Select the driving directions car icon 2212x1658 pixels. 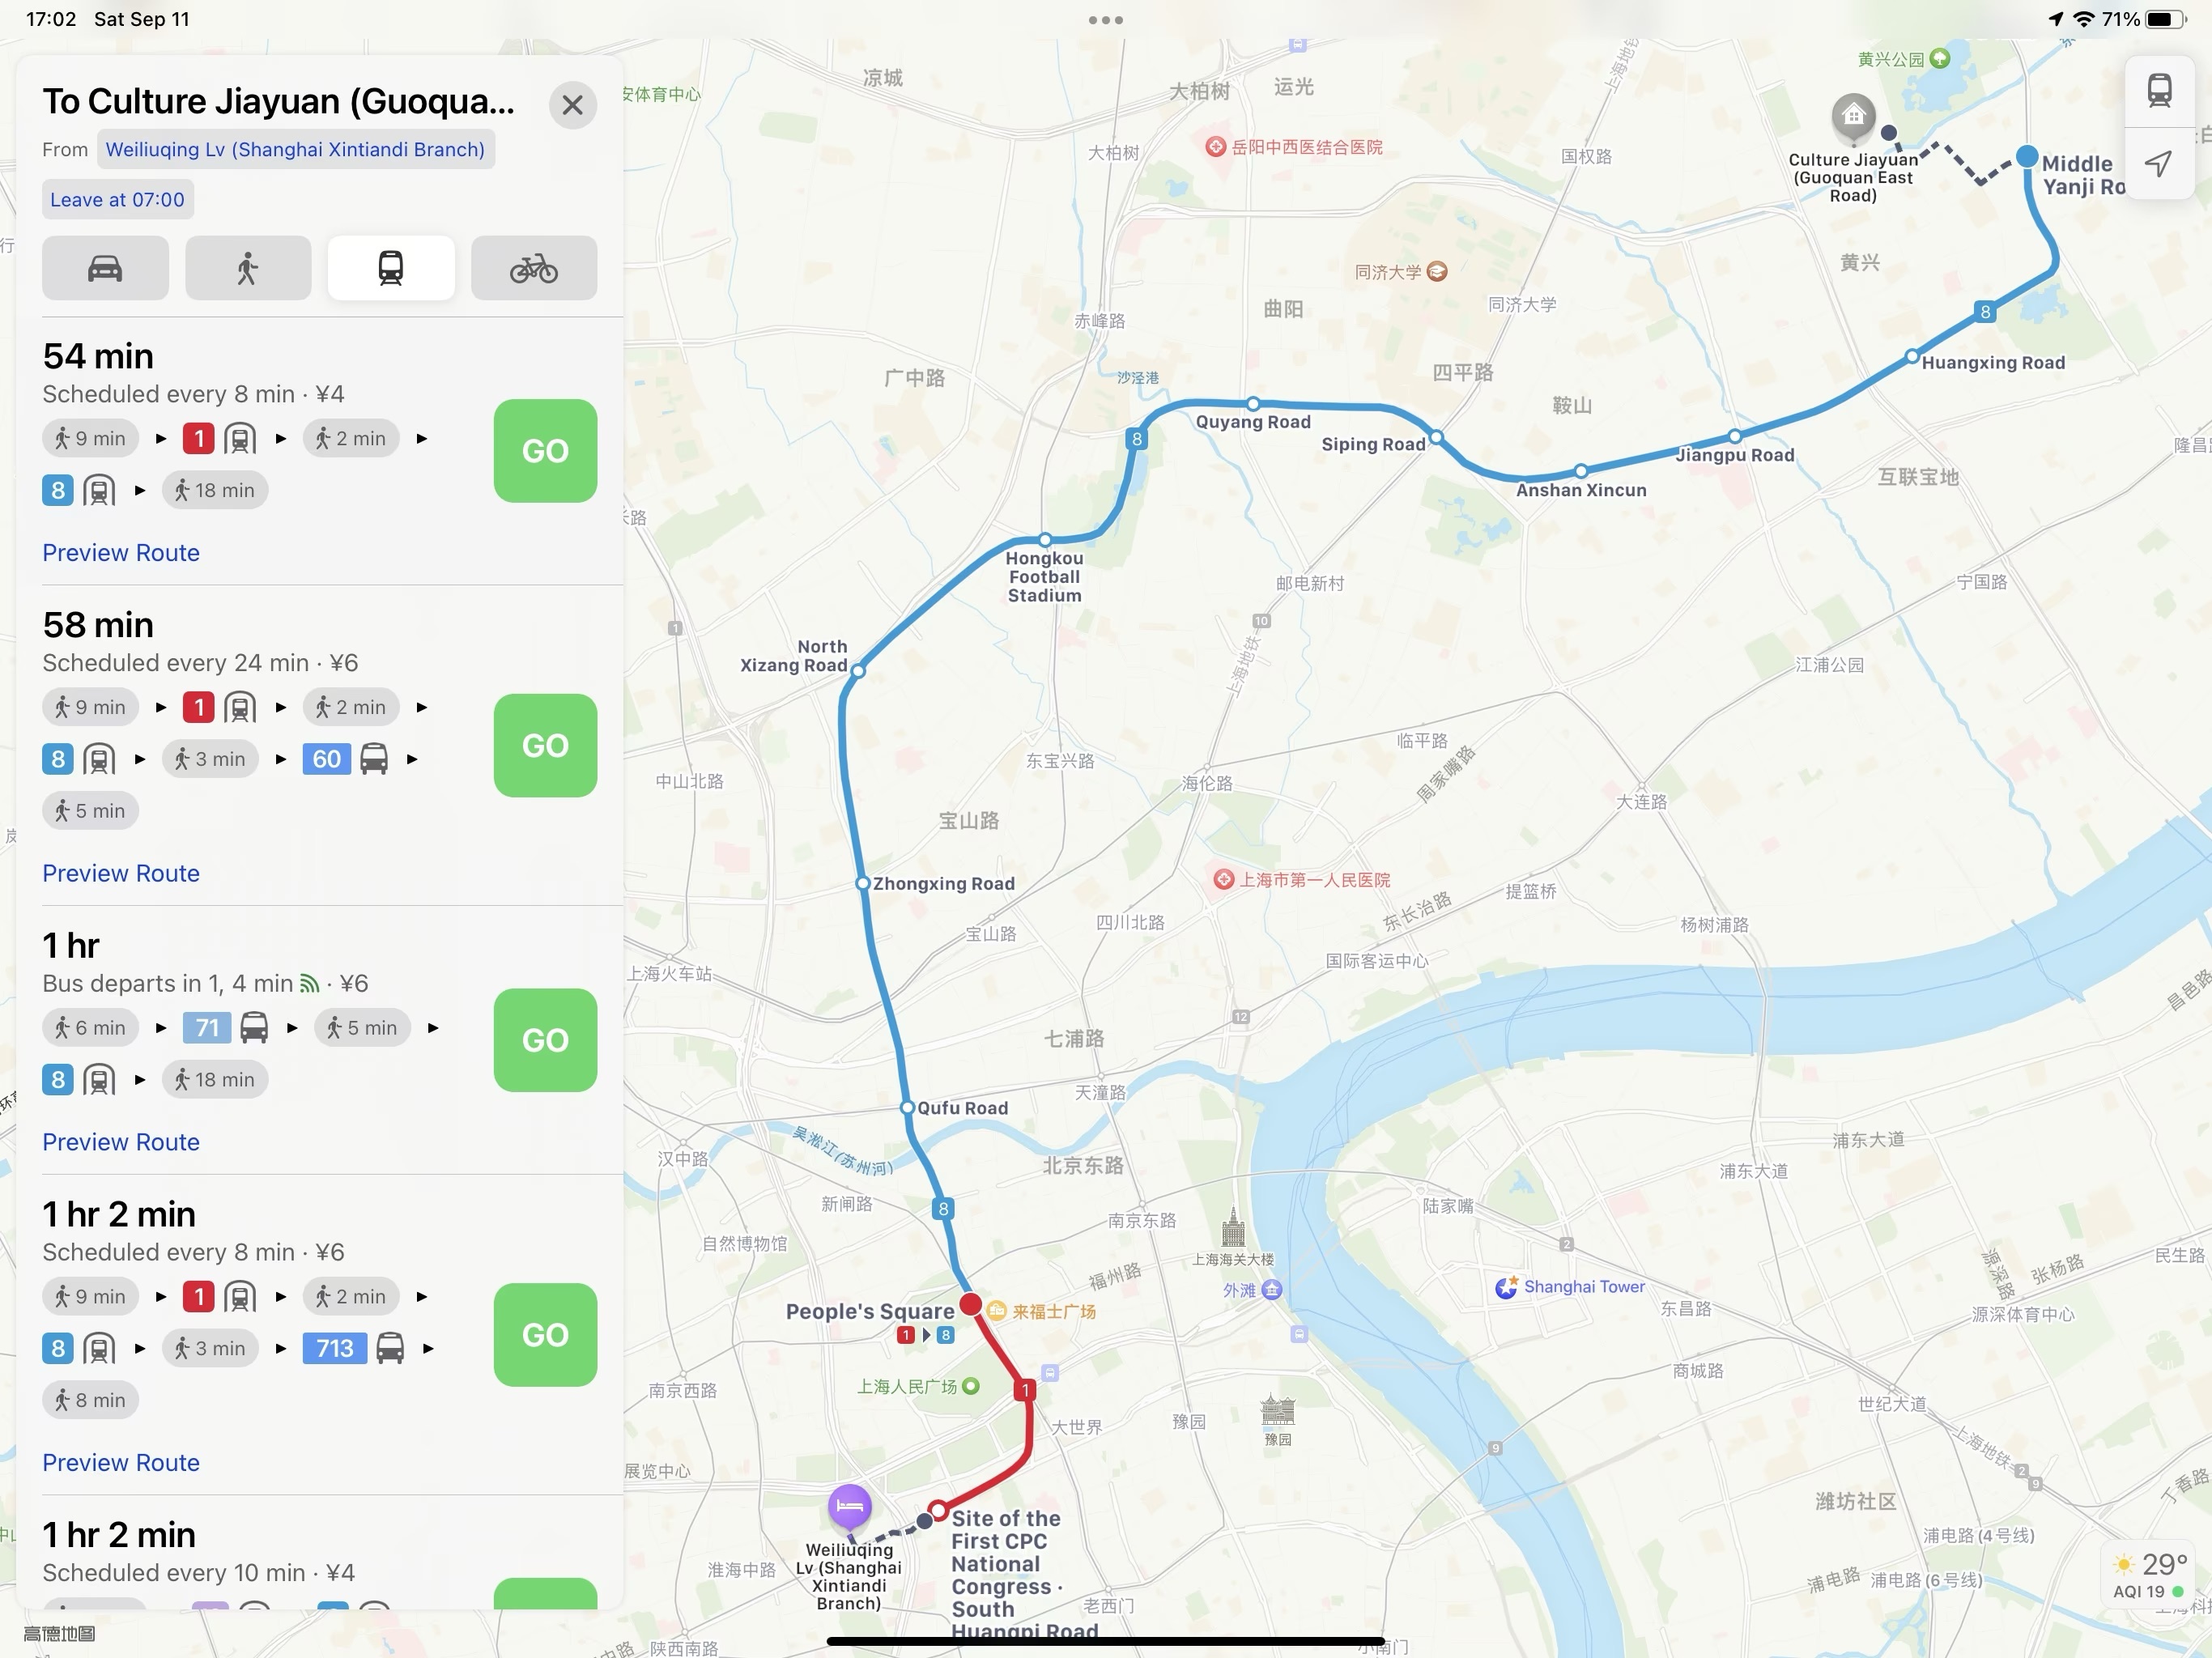click(105, 268)
